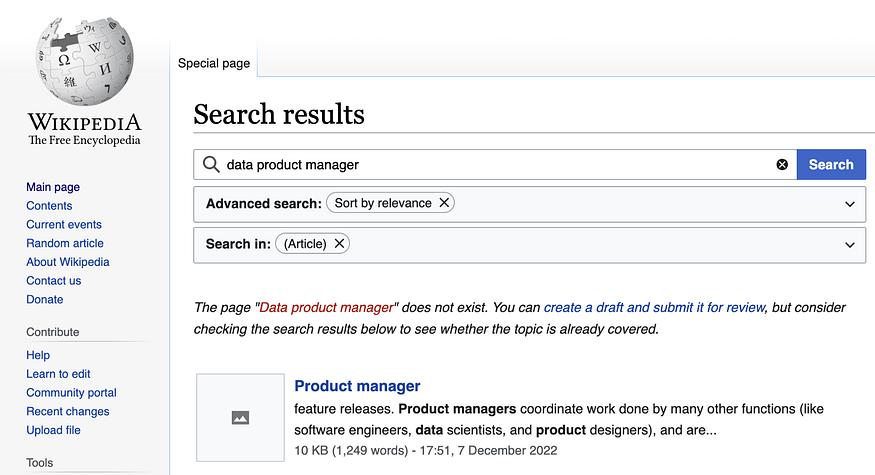Open the Upload file link
The height and width of the screenshot is (475, 875).
point(54,430)
